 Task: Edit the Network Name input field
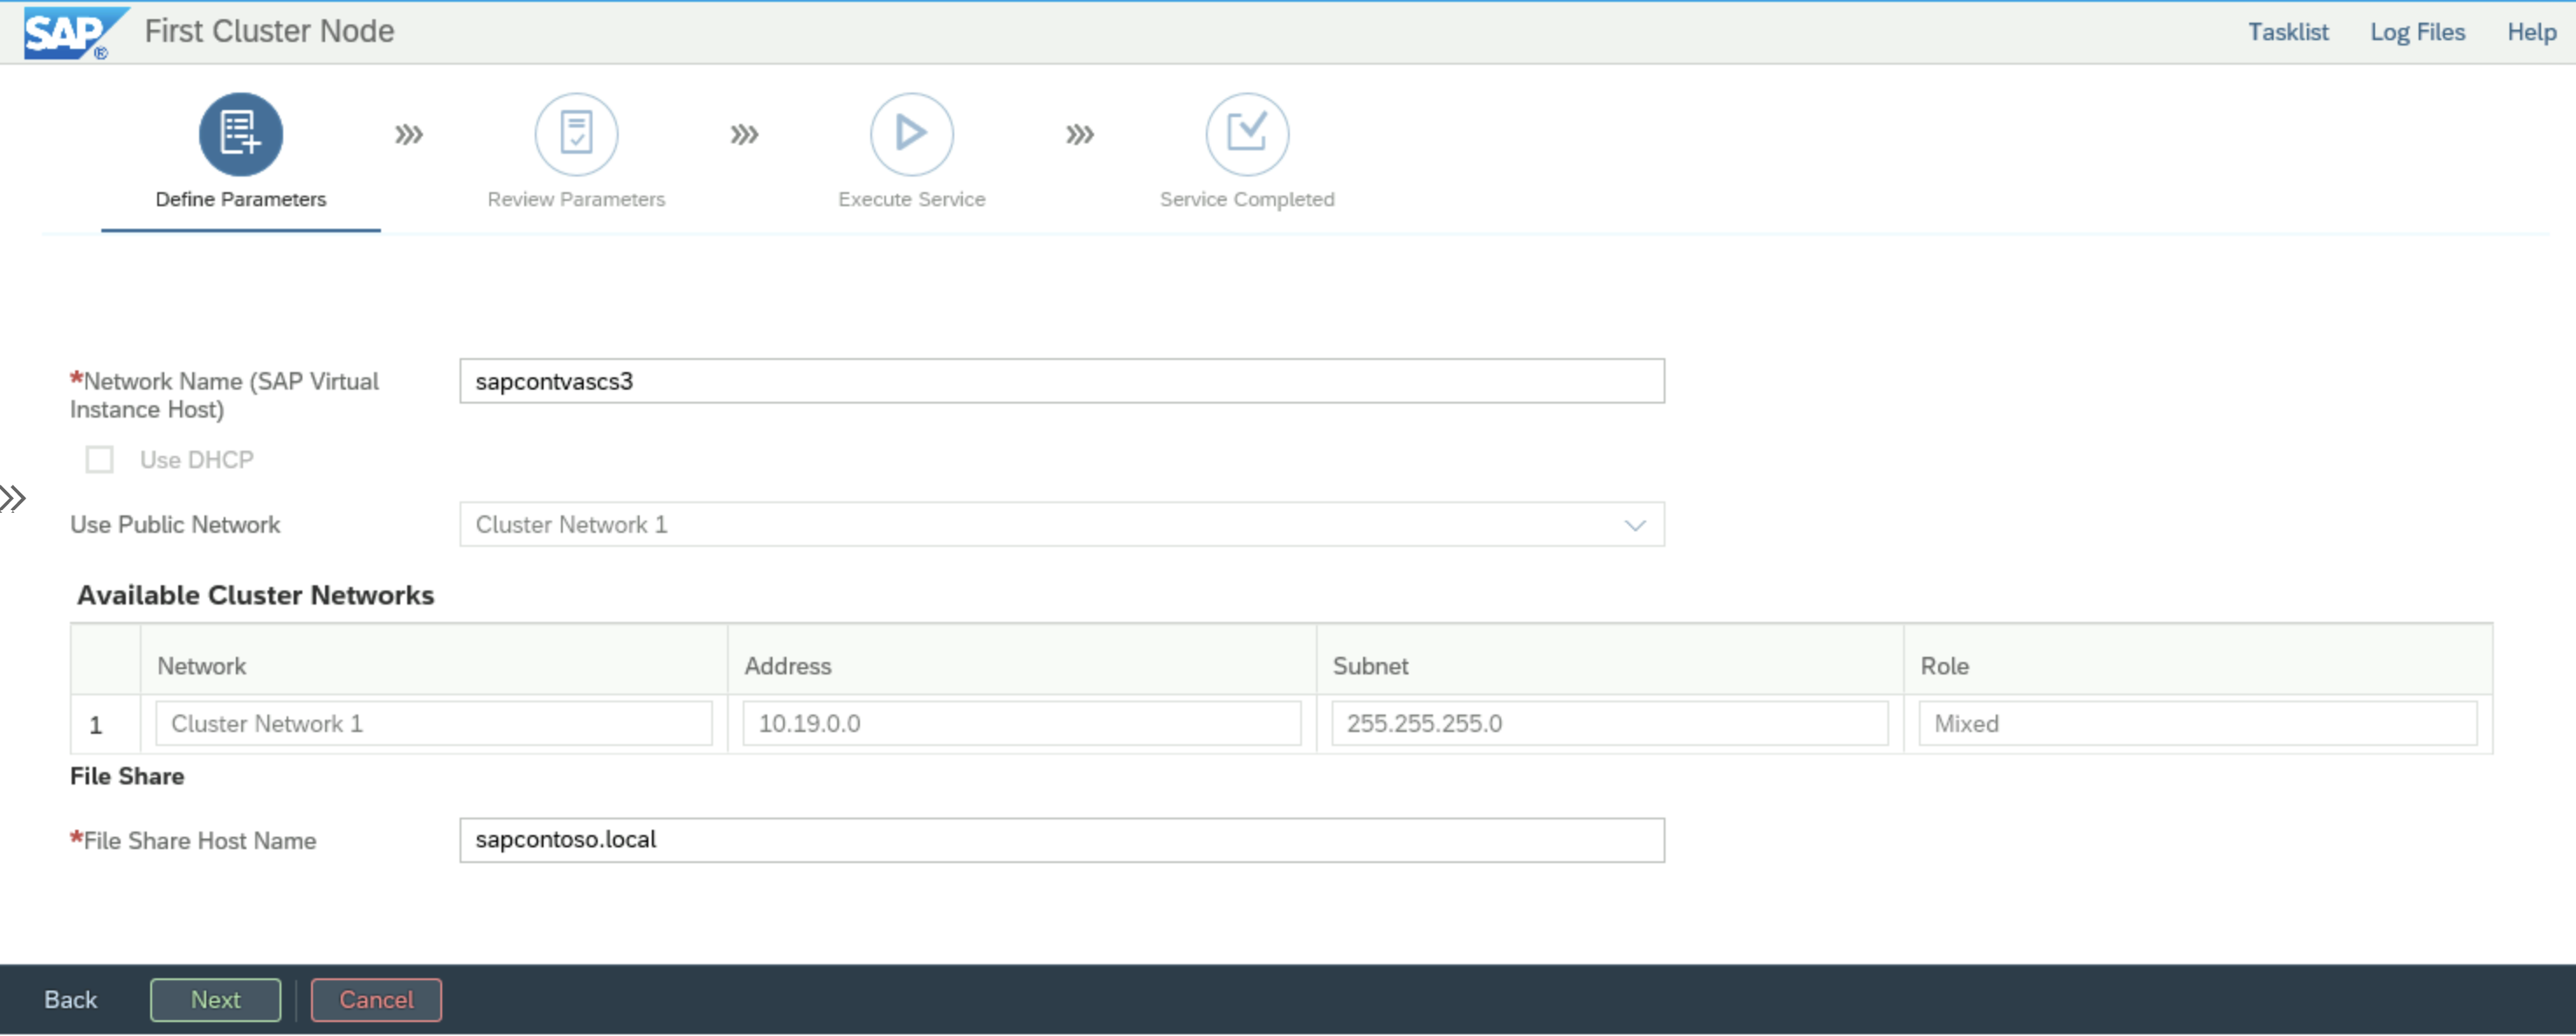(1060, 381)
